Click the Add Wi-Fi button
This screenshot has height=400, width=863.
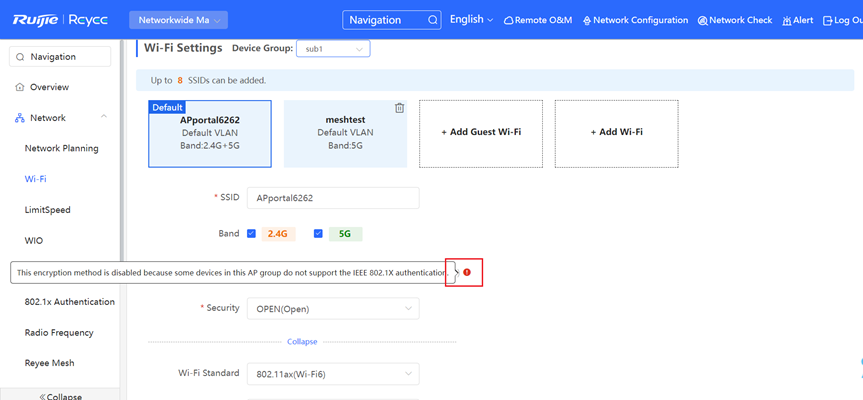point(616,132)
